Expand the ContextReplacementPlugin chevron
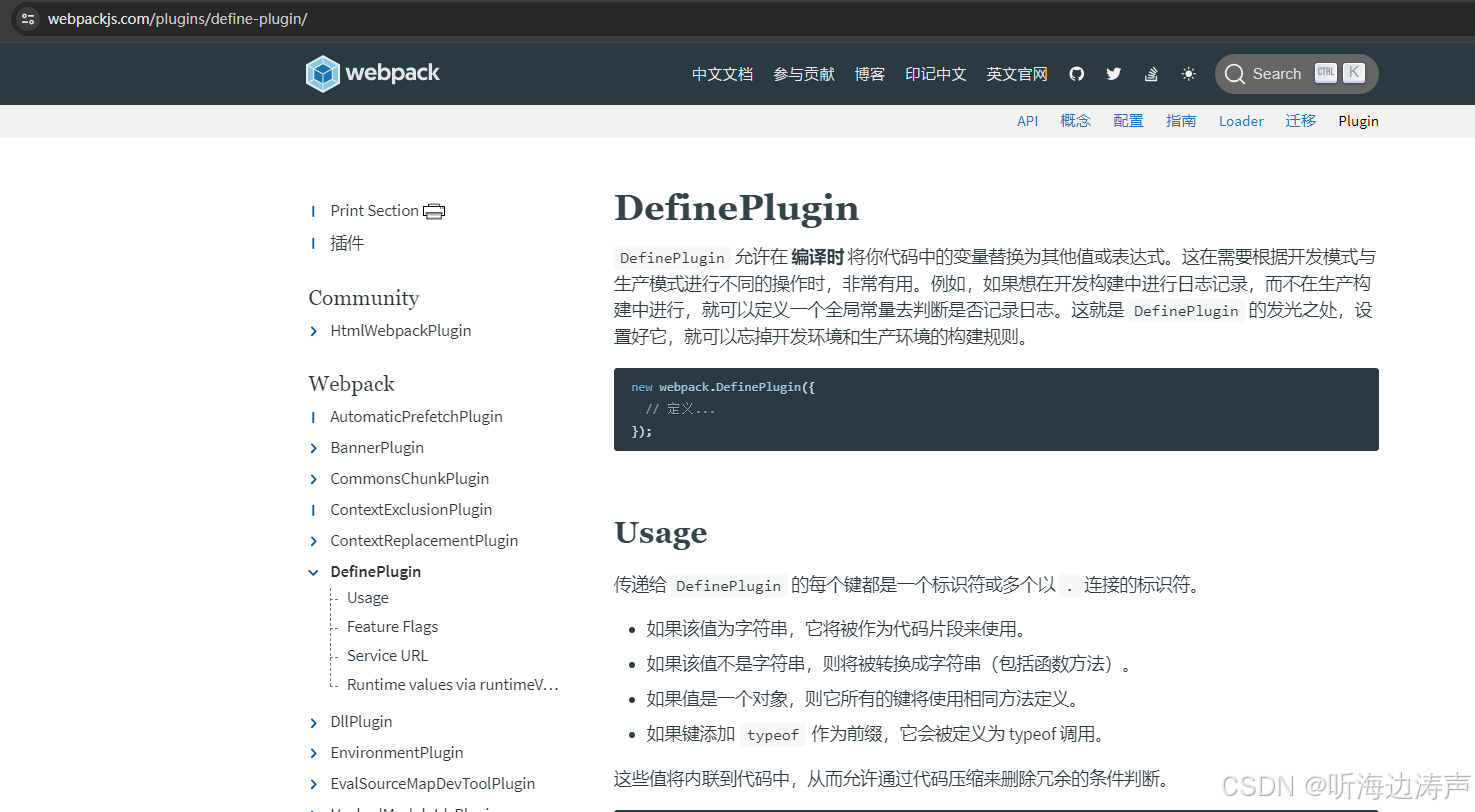 pyautogui.click(x=314, y=541)
